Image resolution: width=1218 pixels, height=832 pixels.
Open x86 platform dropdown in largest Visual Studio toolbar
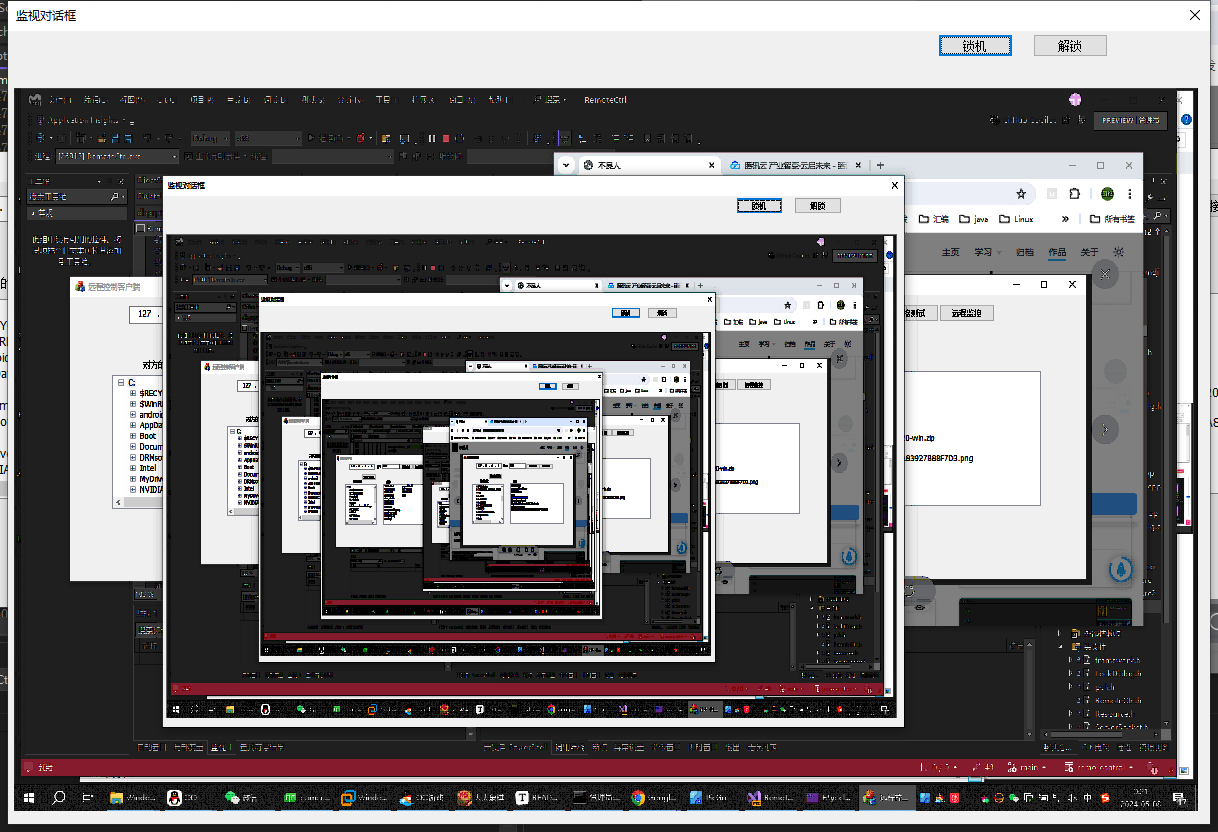pos(267,138)
